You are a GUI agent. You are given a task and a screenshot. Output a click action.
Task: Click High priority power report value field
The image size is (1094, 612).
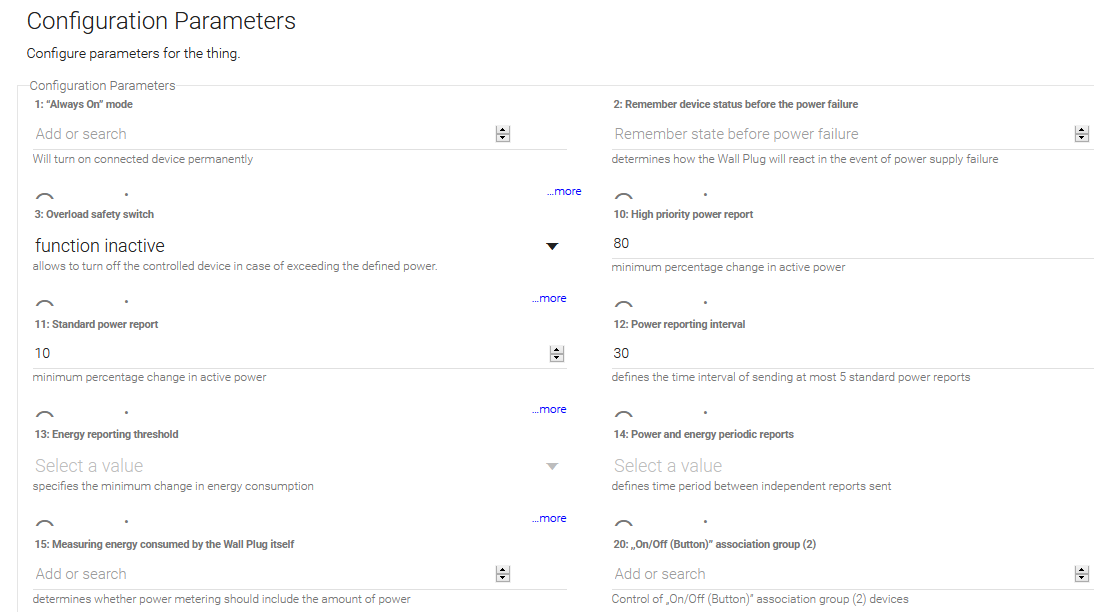850,244
